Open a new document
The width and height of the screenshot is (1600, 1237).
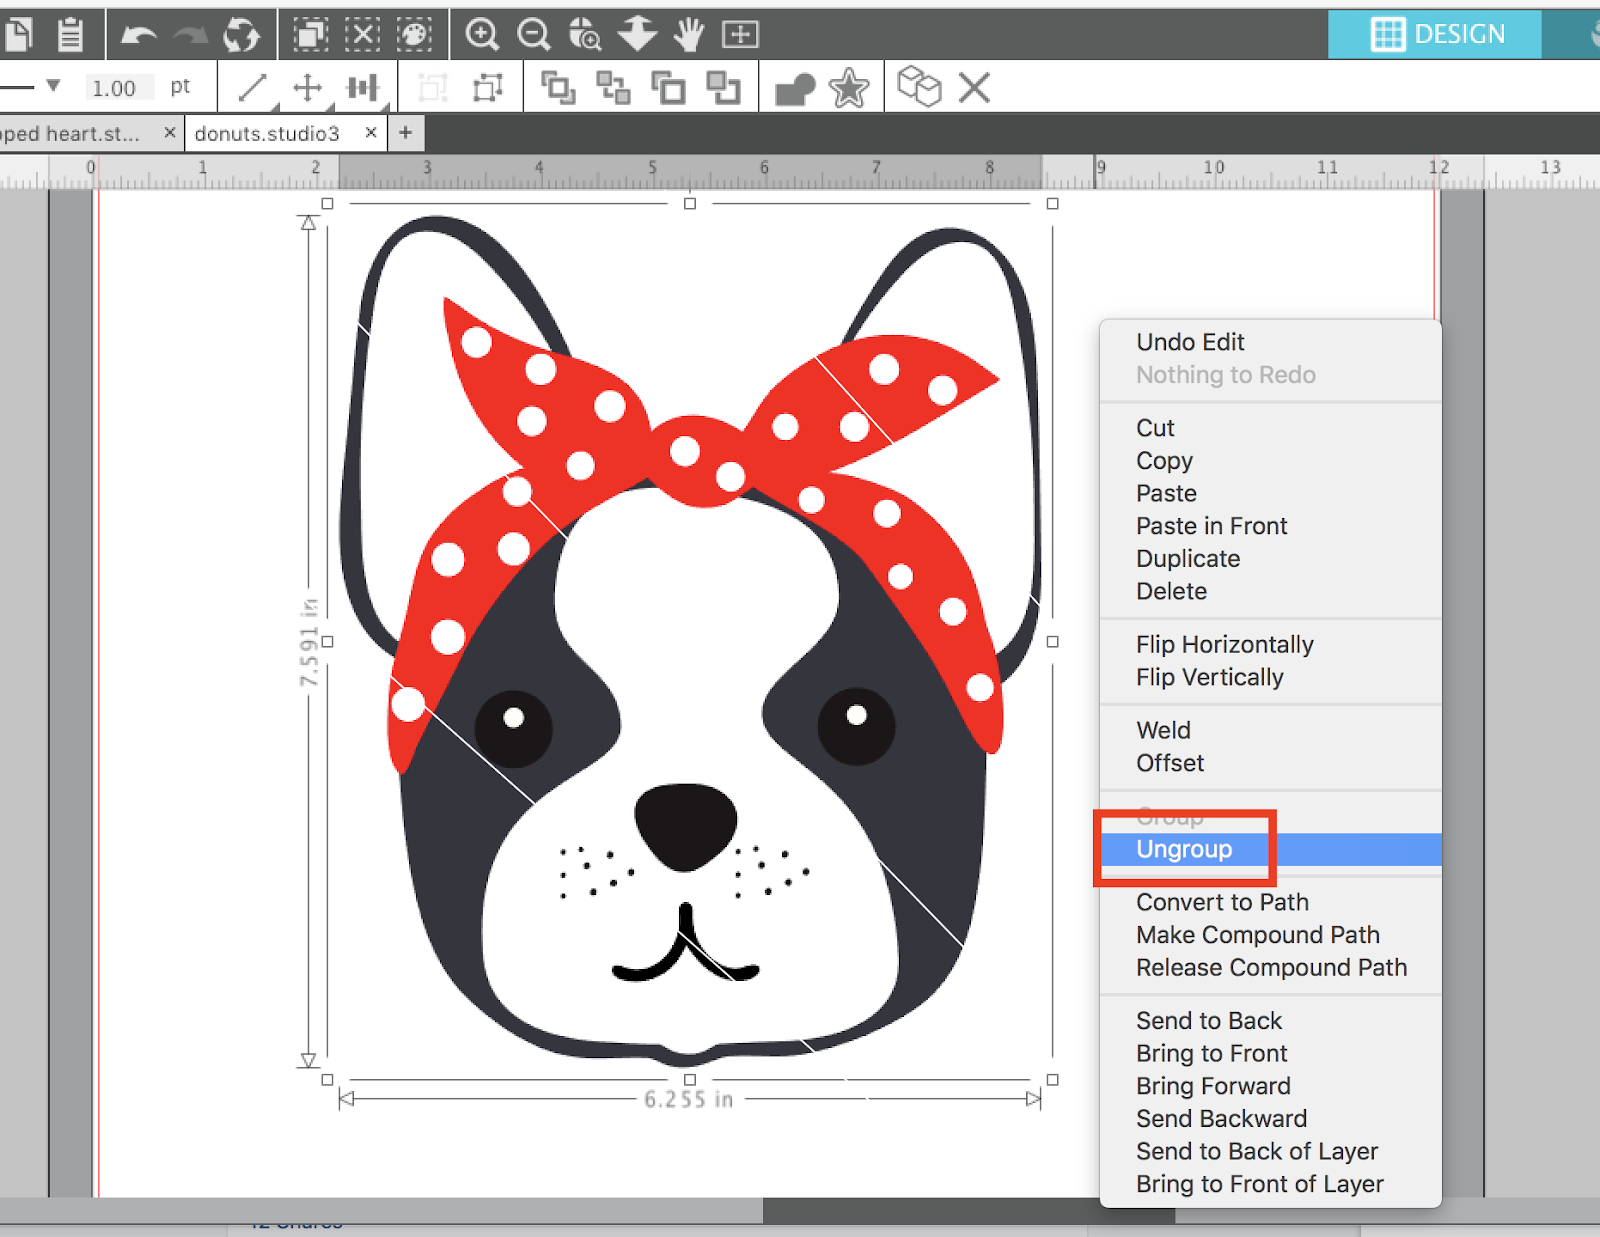(20, 33)
